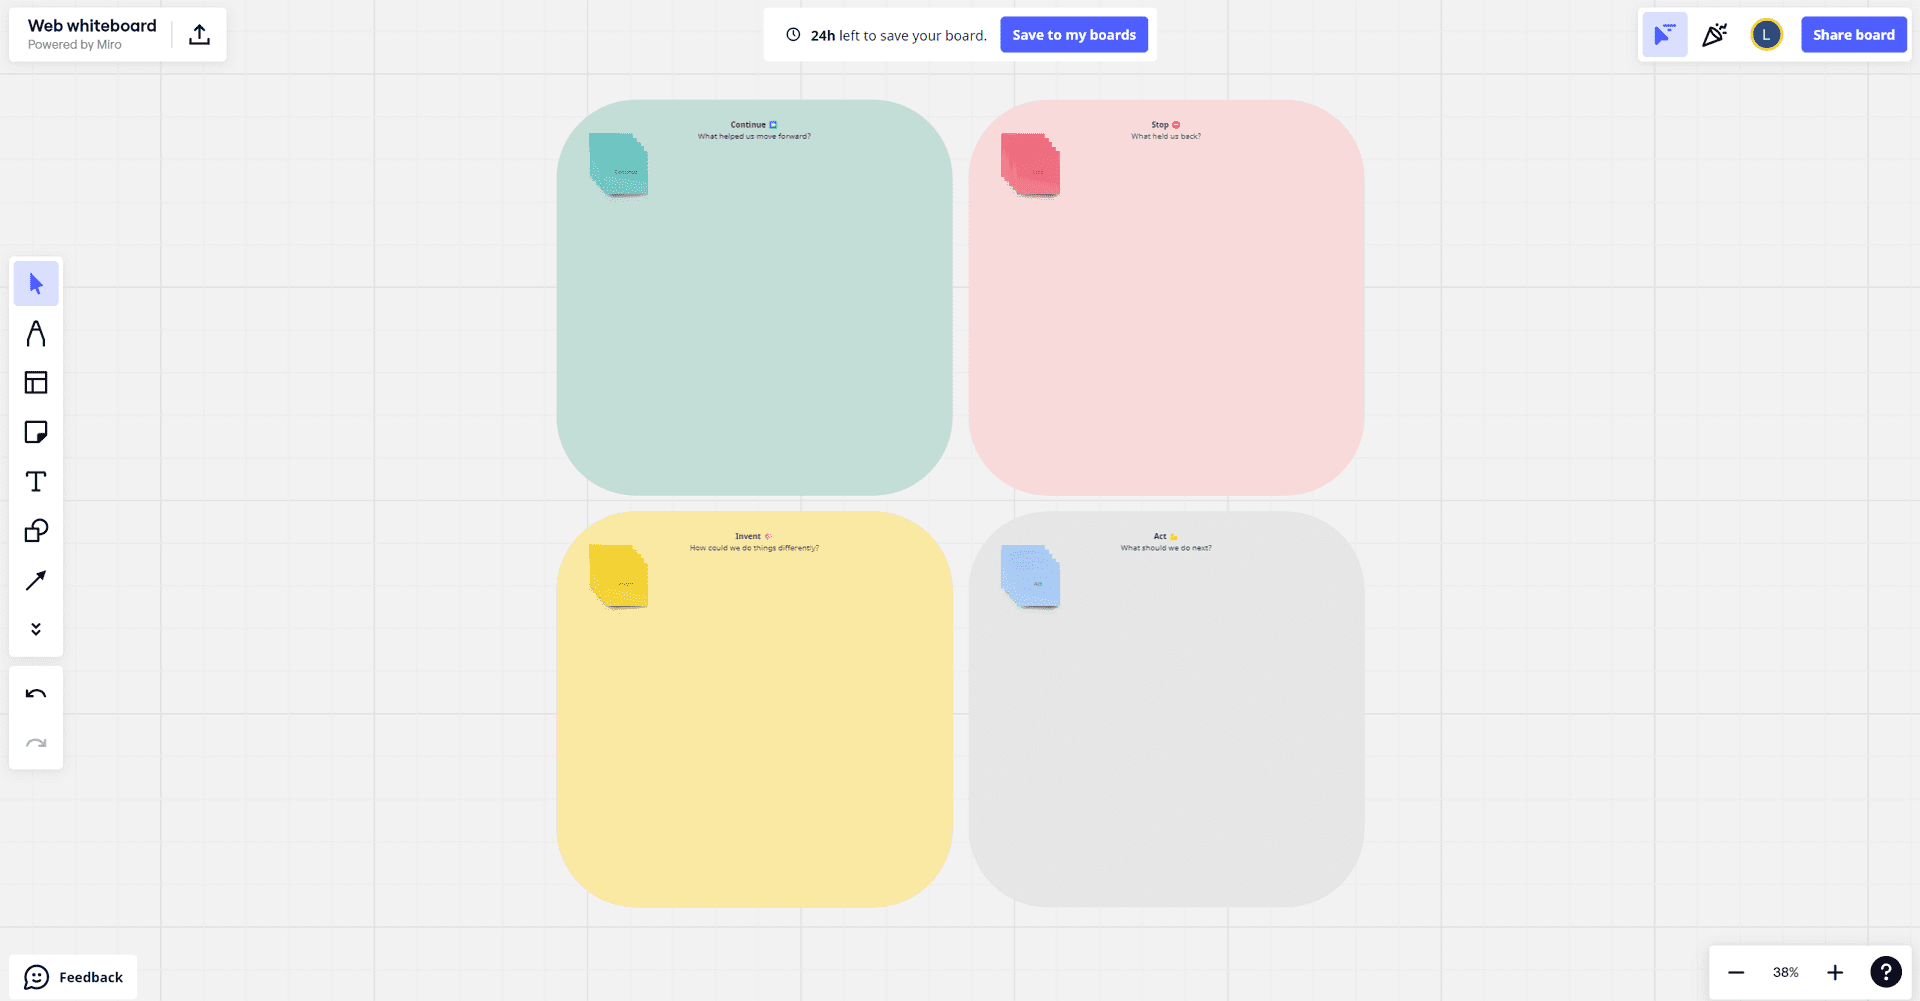Select the blue sticky note stack
This screenshot has height=1001, width=1920.
[x=1030, y=576]
